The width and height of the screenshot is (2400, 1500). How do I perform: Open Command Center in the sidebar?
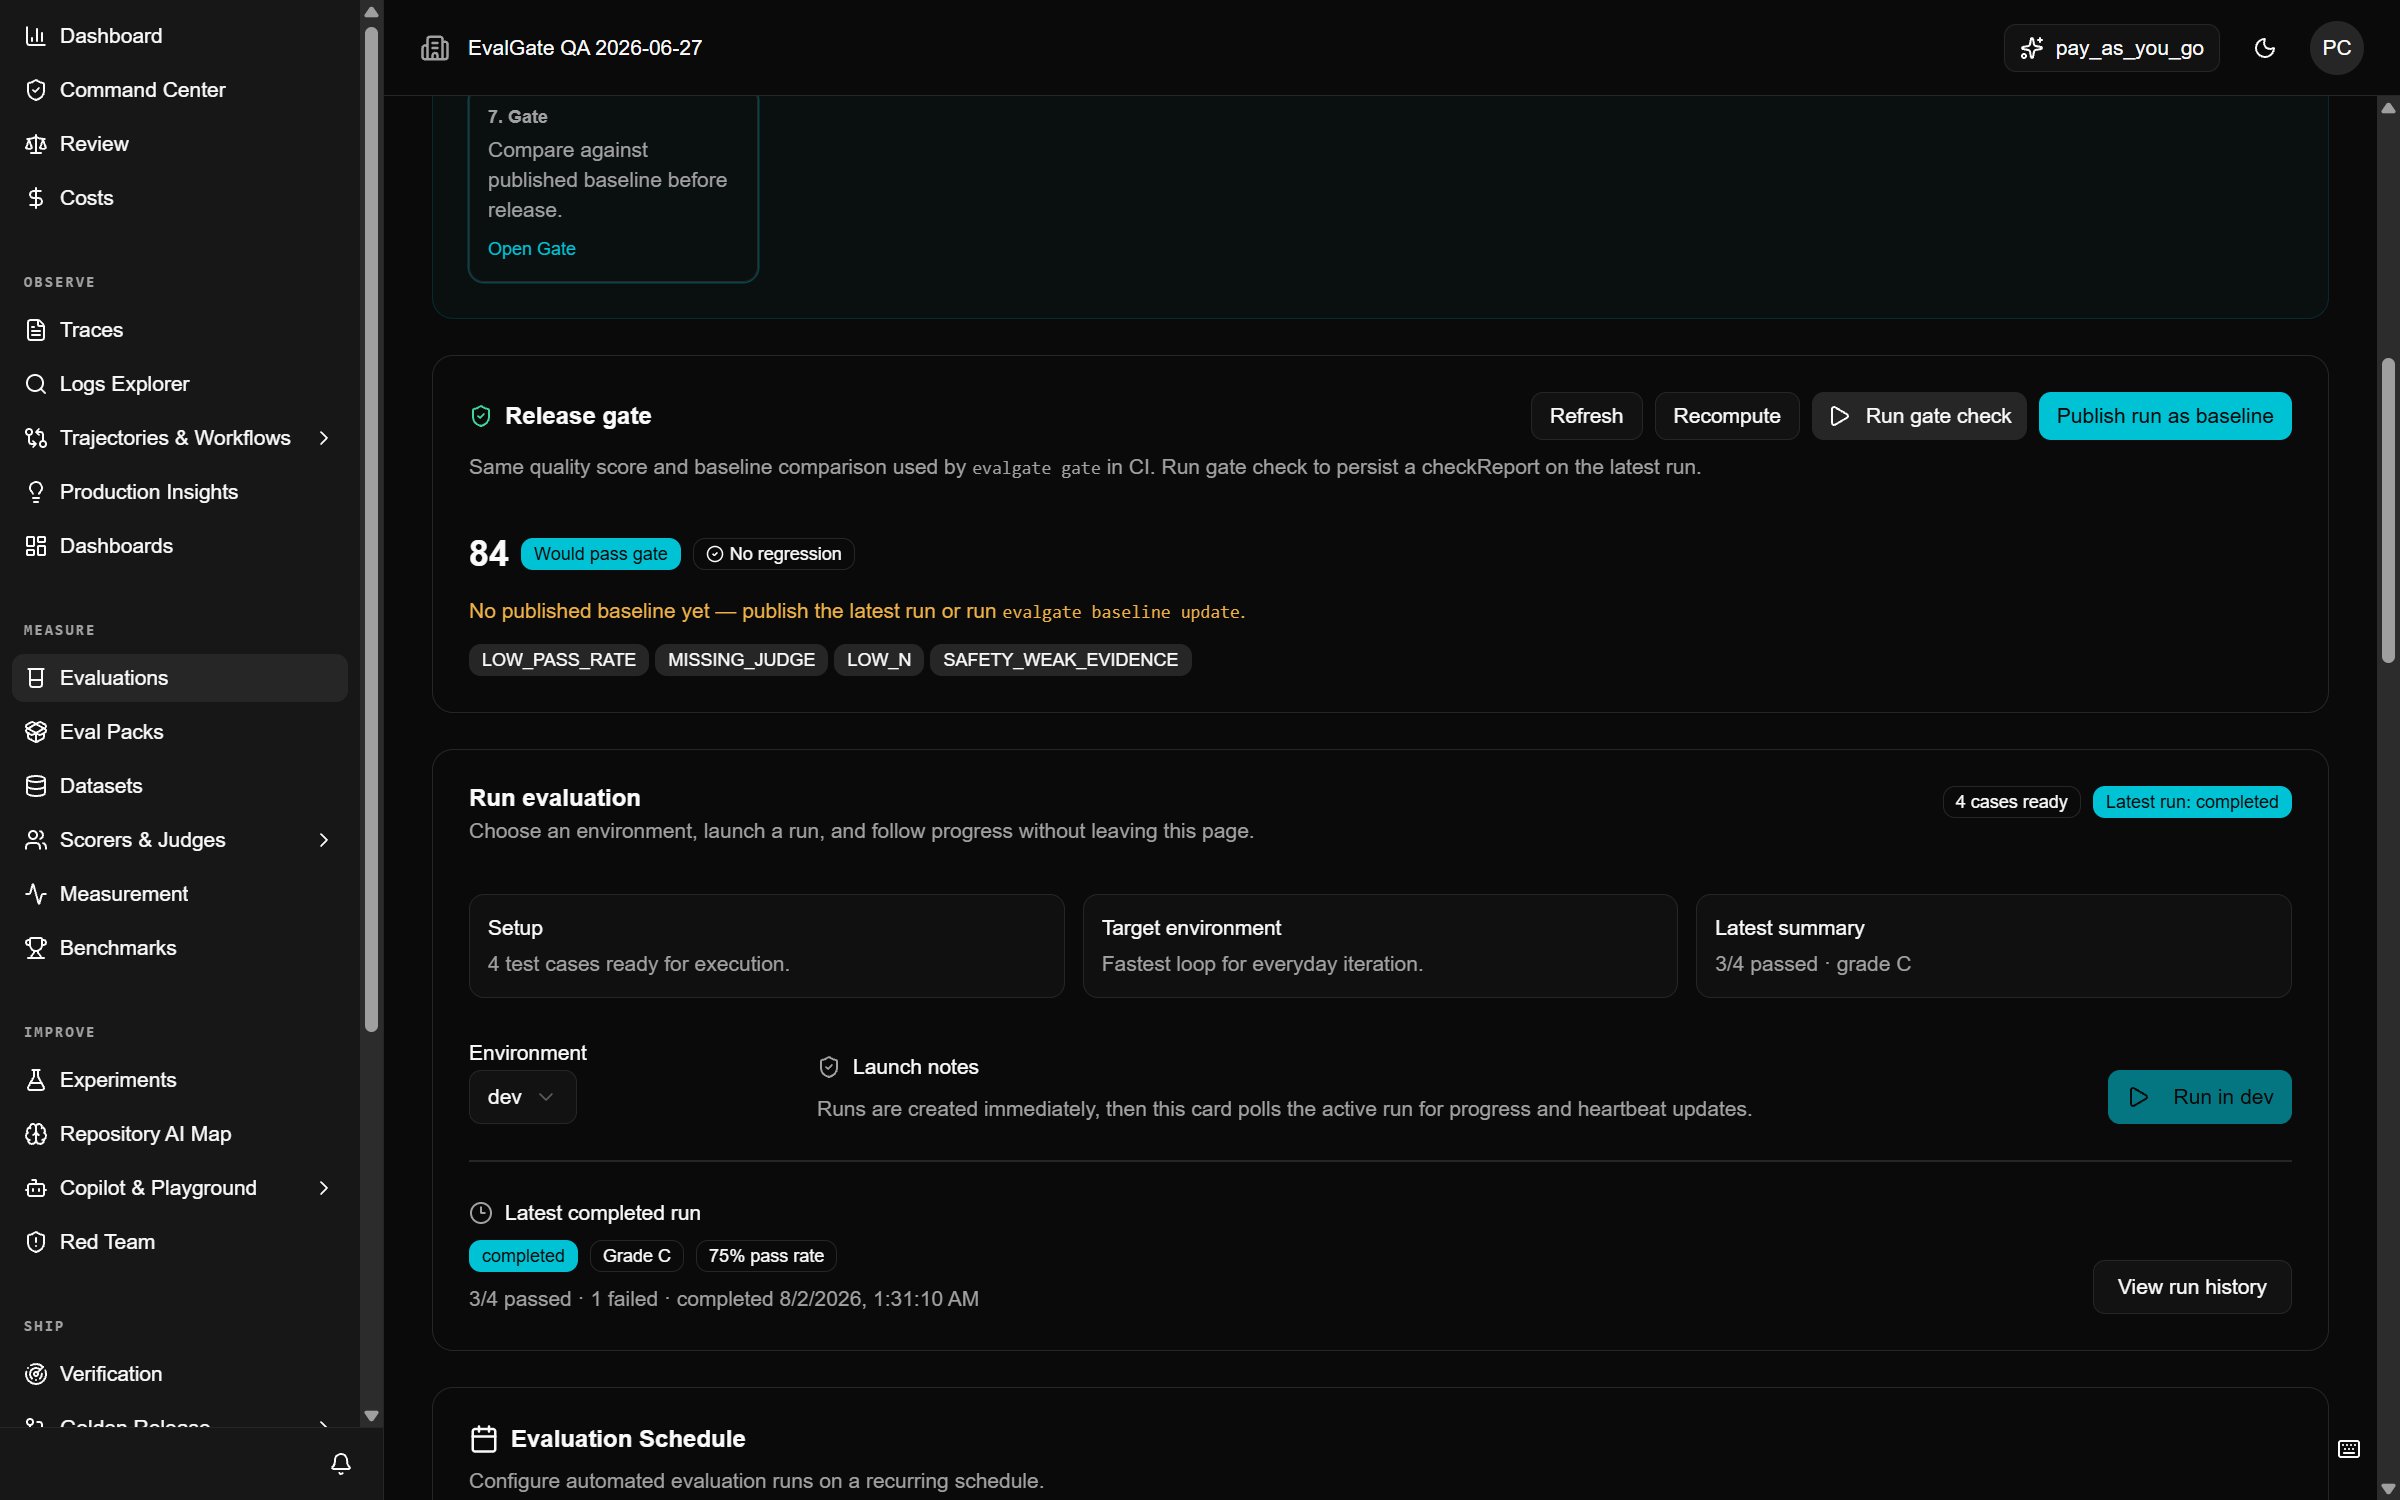point(180,90)
